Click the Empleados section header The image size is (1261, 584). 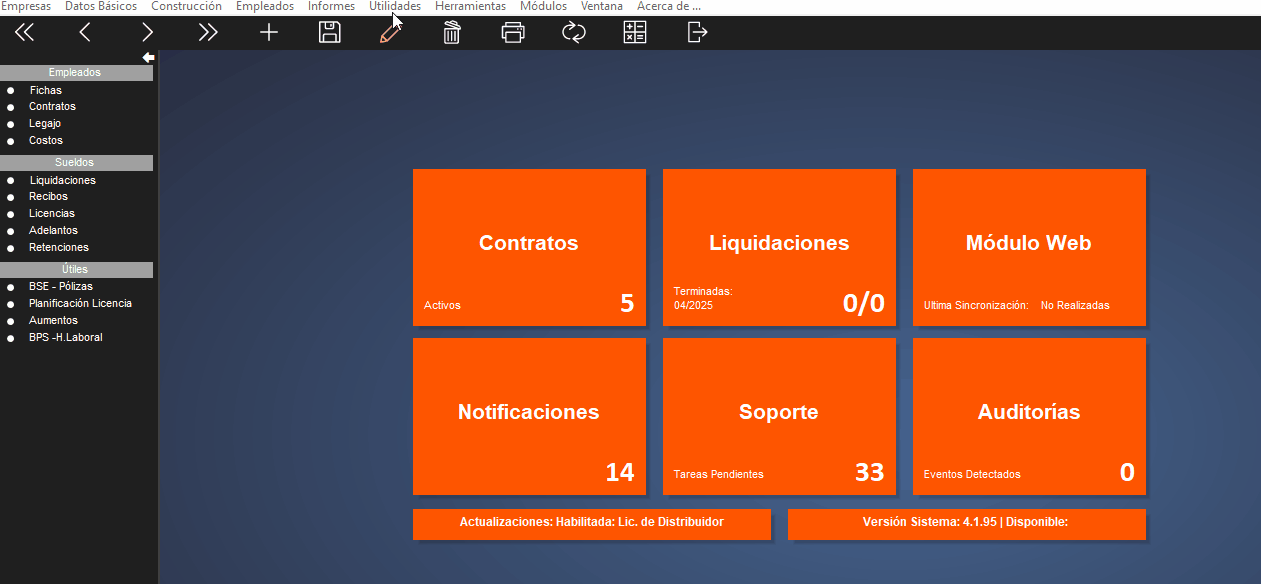[x=76, y=72]
